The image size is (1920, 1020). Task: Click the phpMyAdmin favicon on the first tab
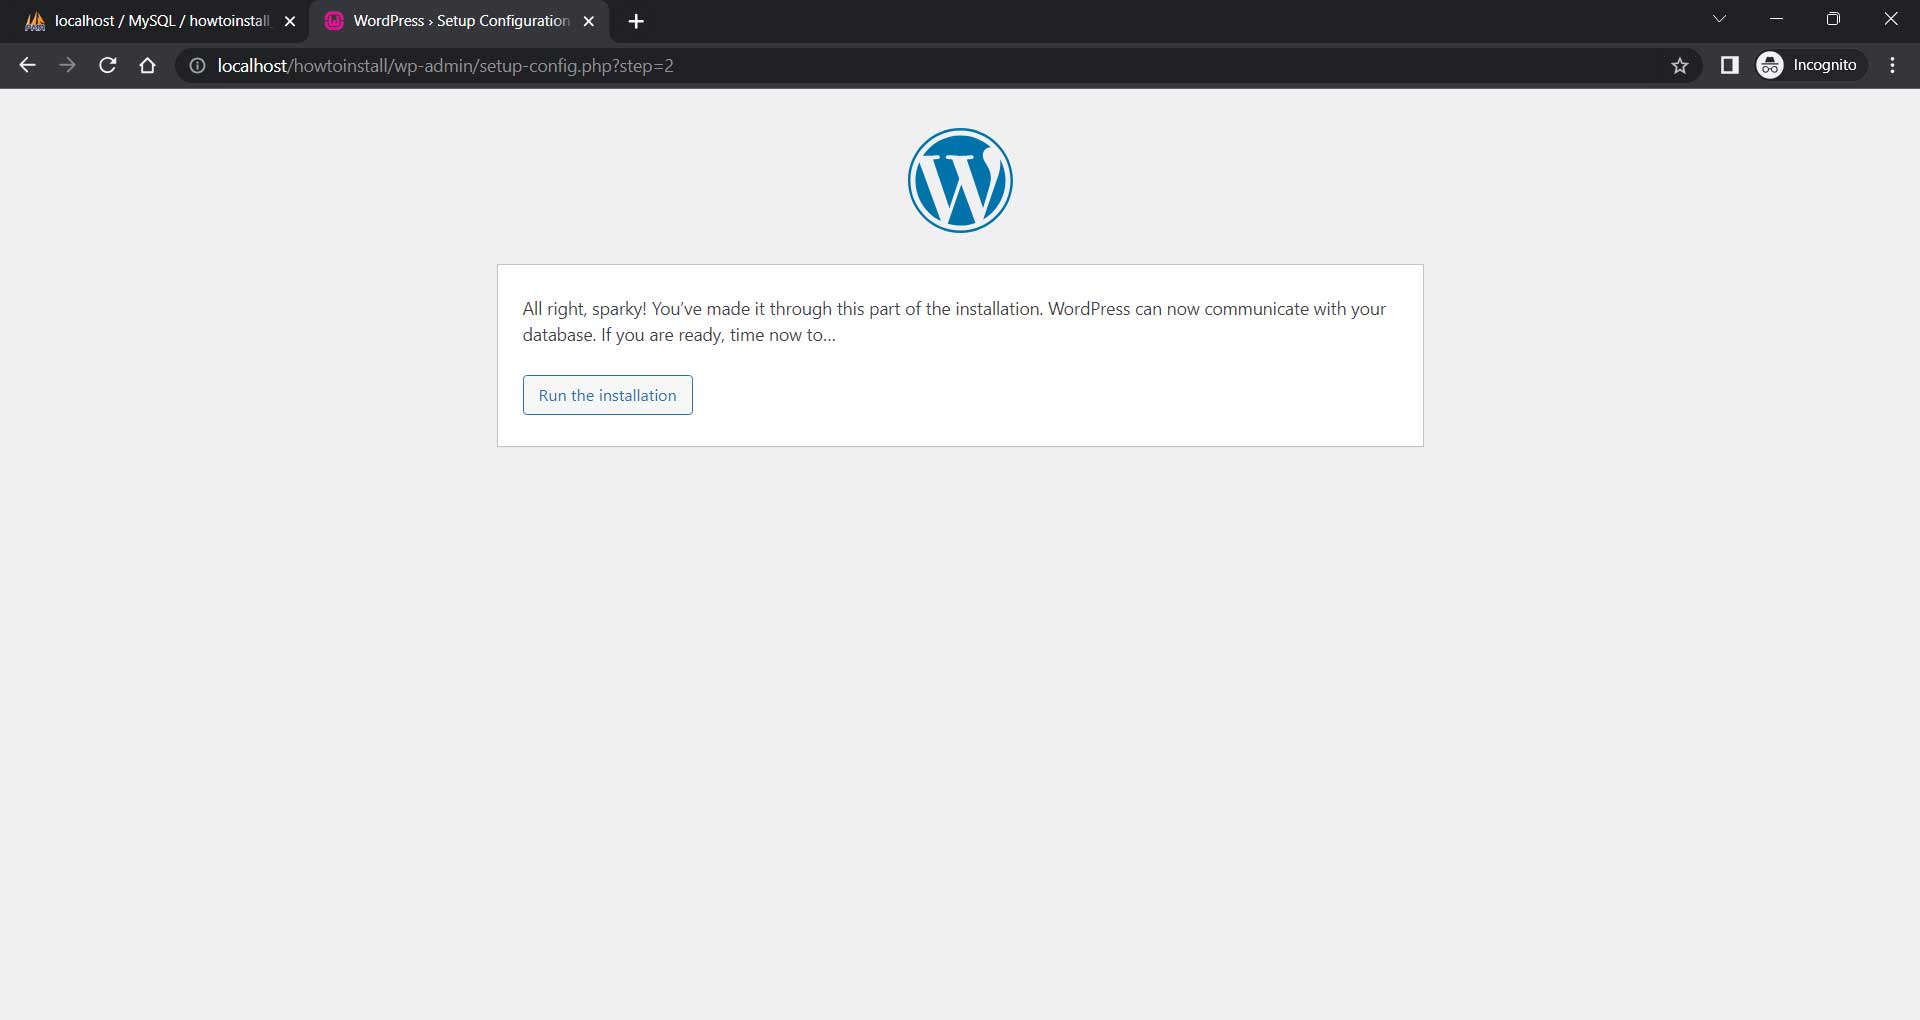click(33, 20)
